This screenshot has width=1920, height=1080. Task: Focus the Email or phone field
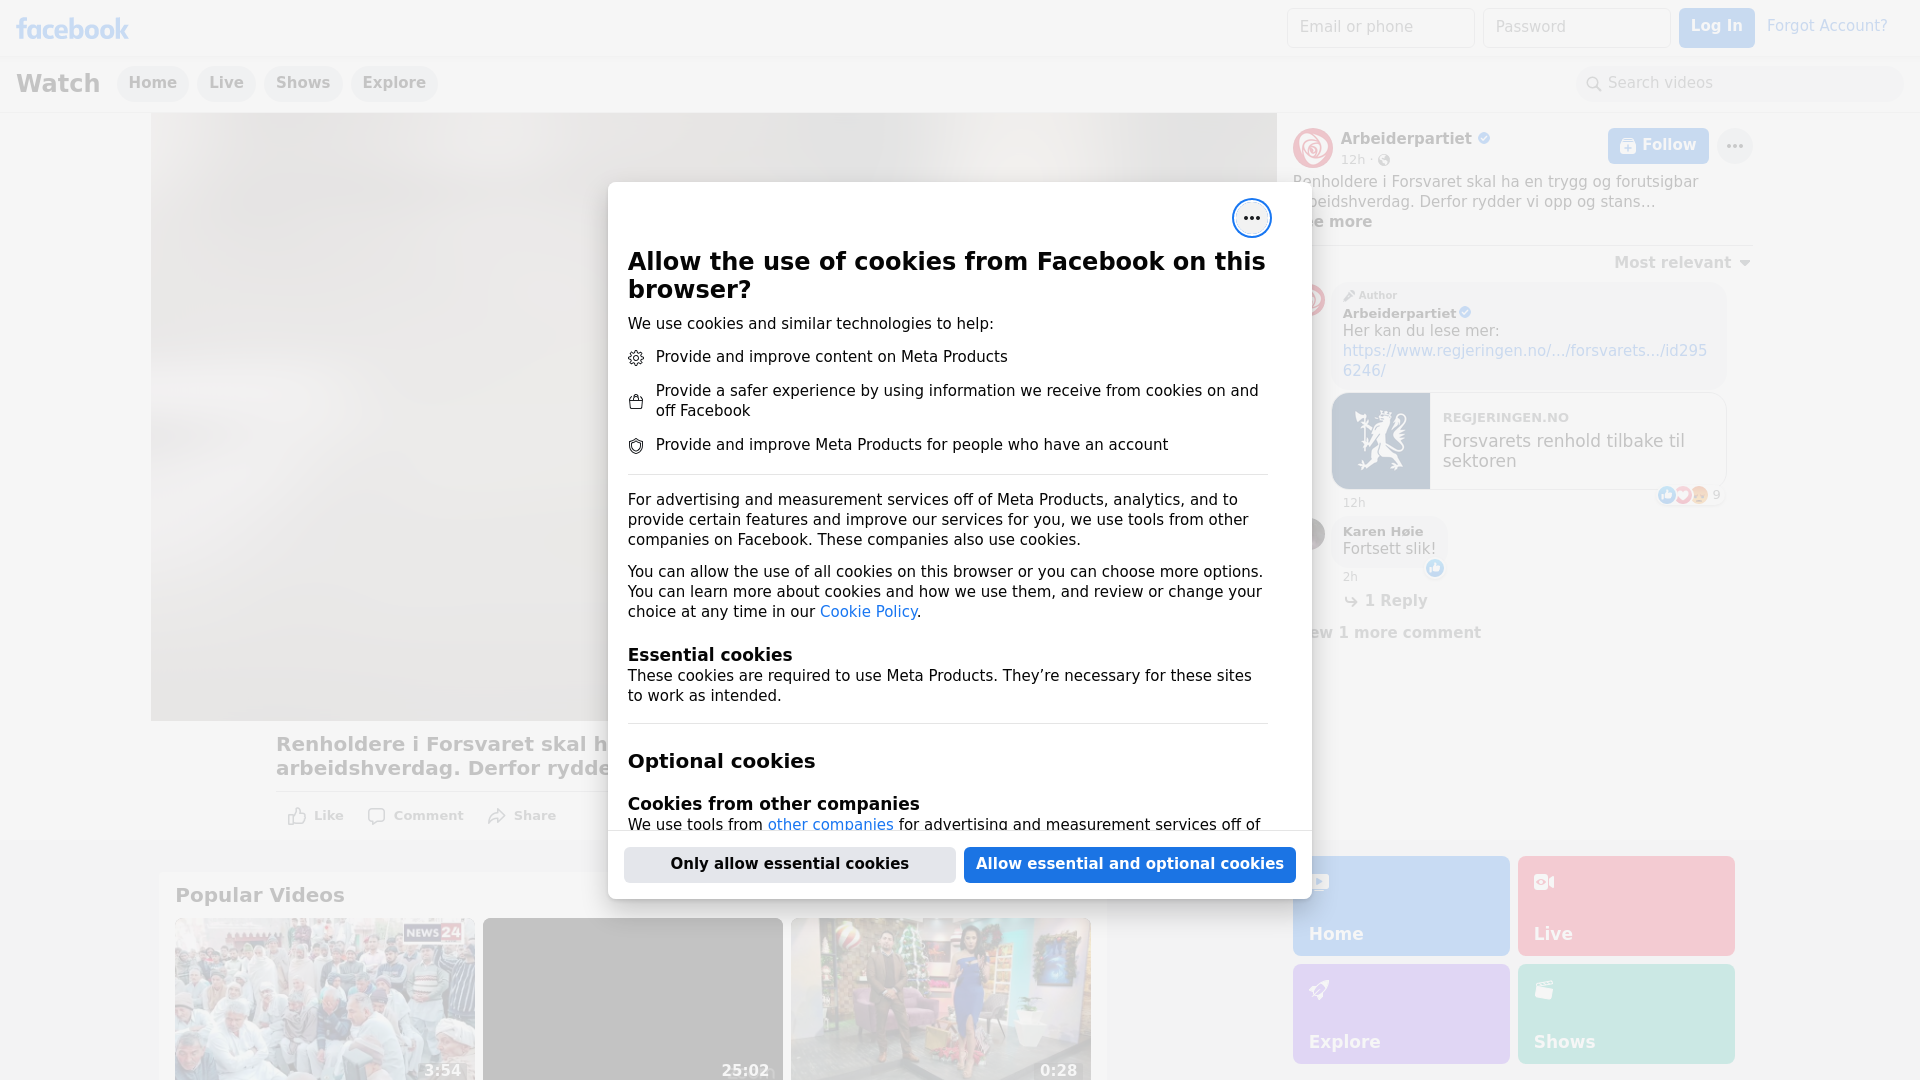[1380, 27]
